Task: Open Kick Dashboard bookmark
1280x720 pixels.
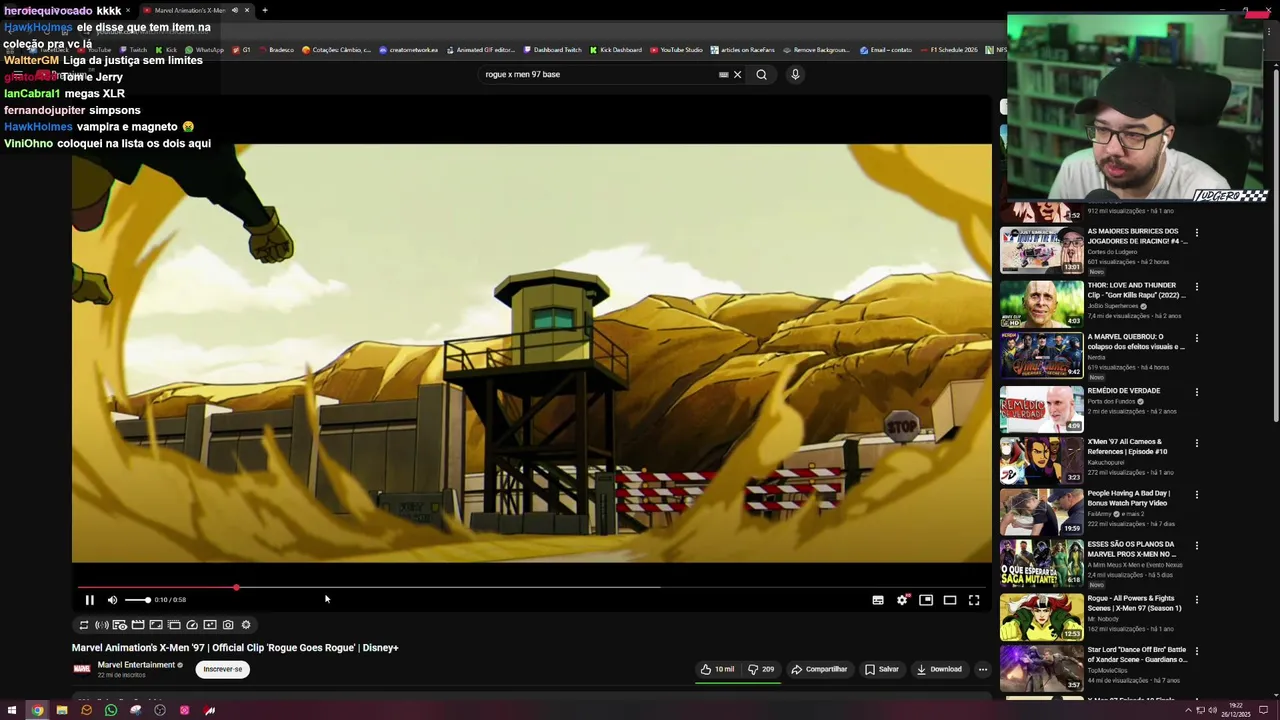Action: pyautogui.click(x=615, y=49)
